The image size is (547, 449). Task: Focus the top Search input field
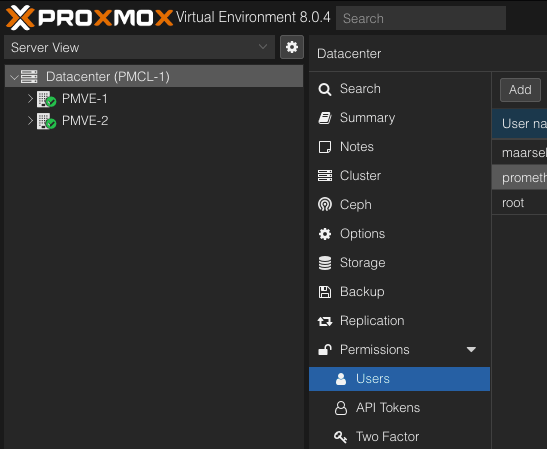click(421, 18)
